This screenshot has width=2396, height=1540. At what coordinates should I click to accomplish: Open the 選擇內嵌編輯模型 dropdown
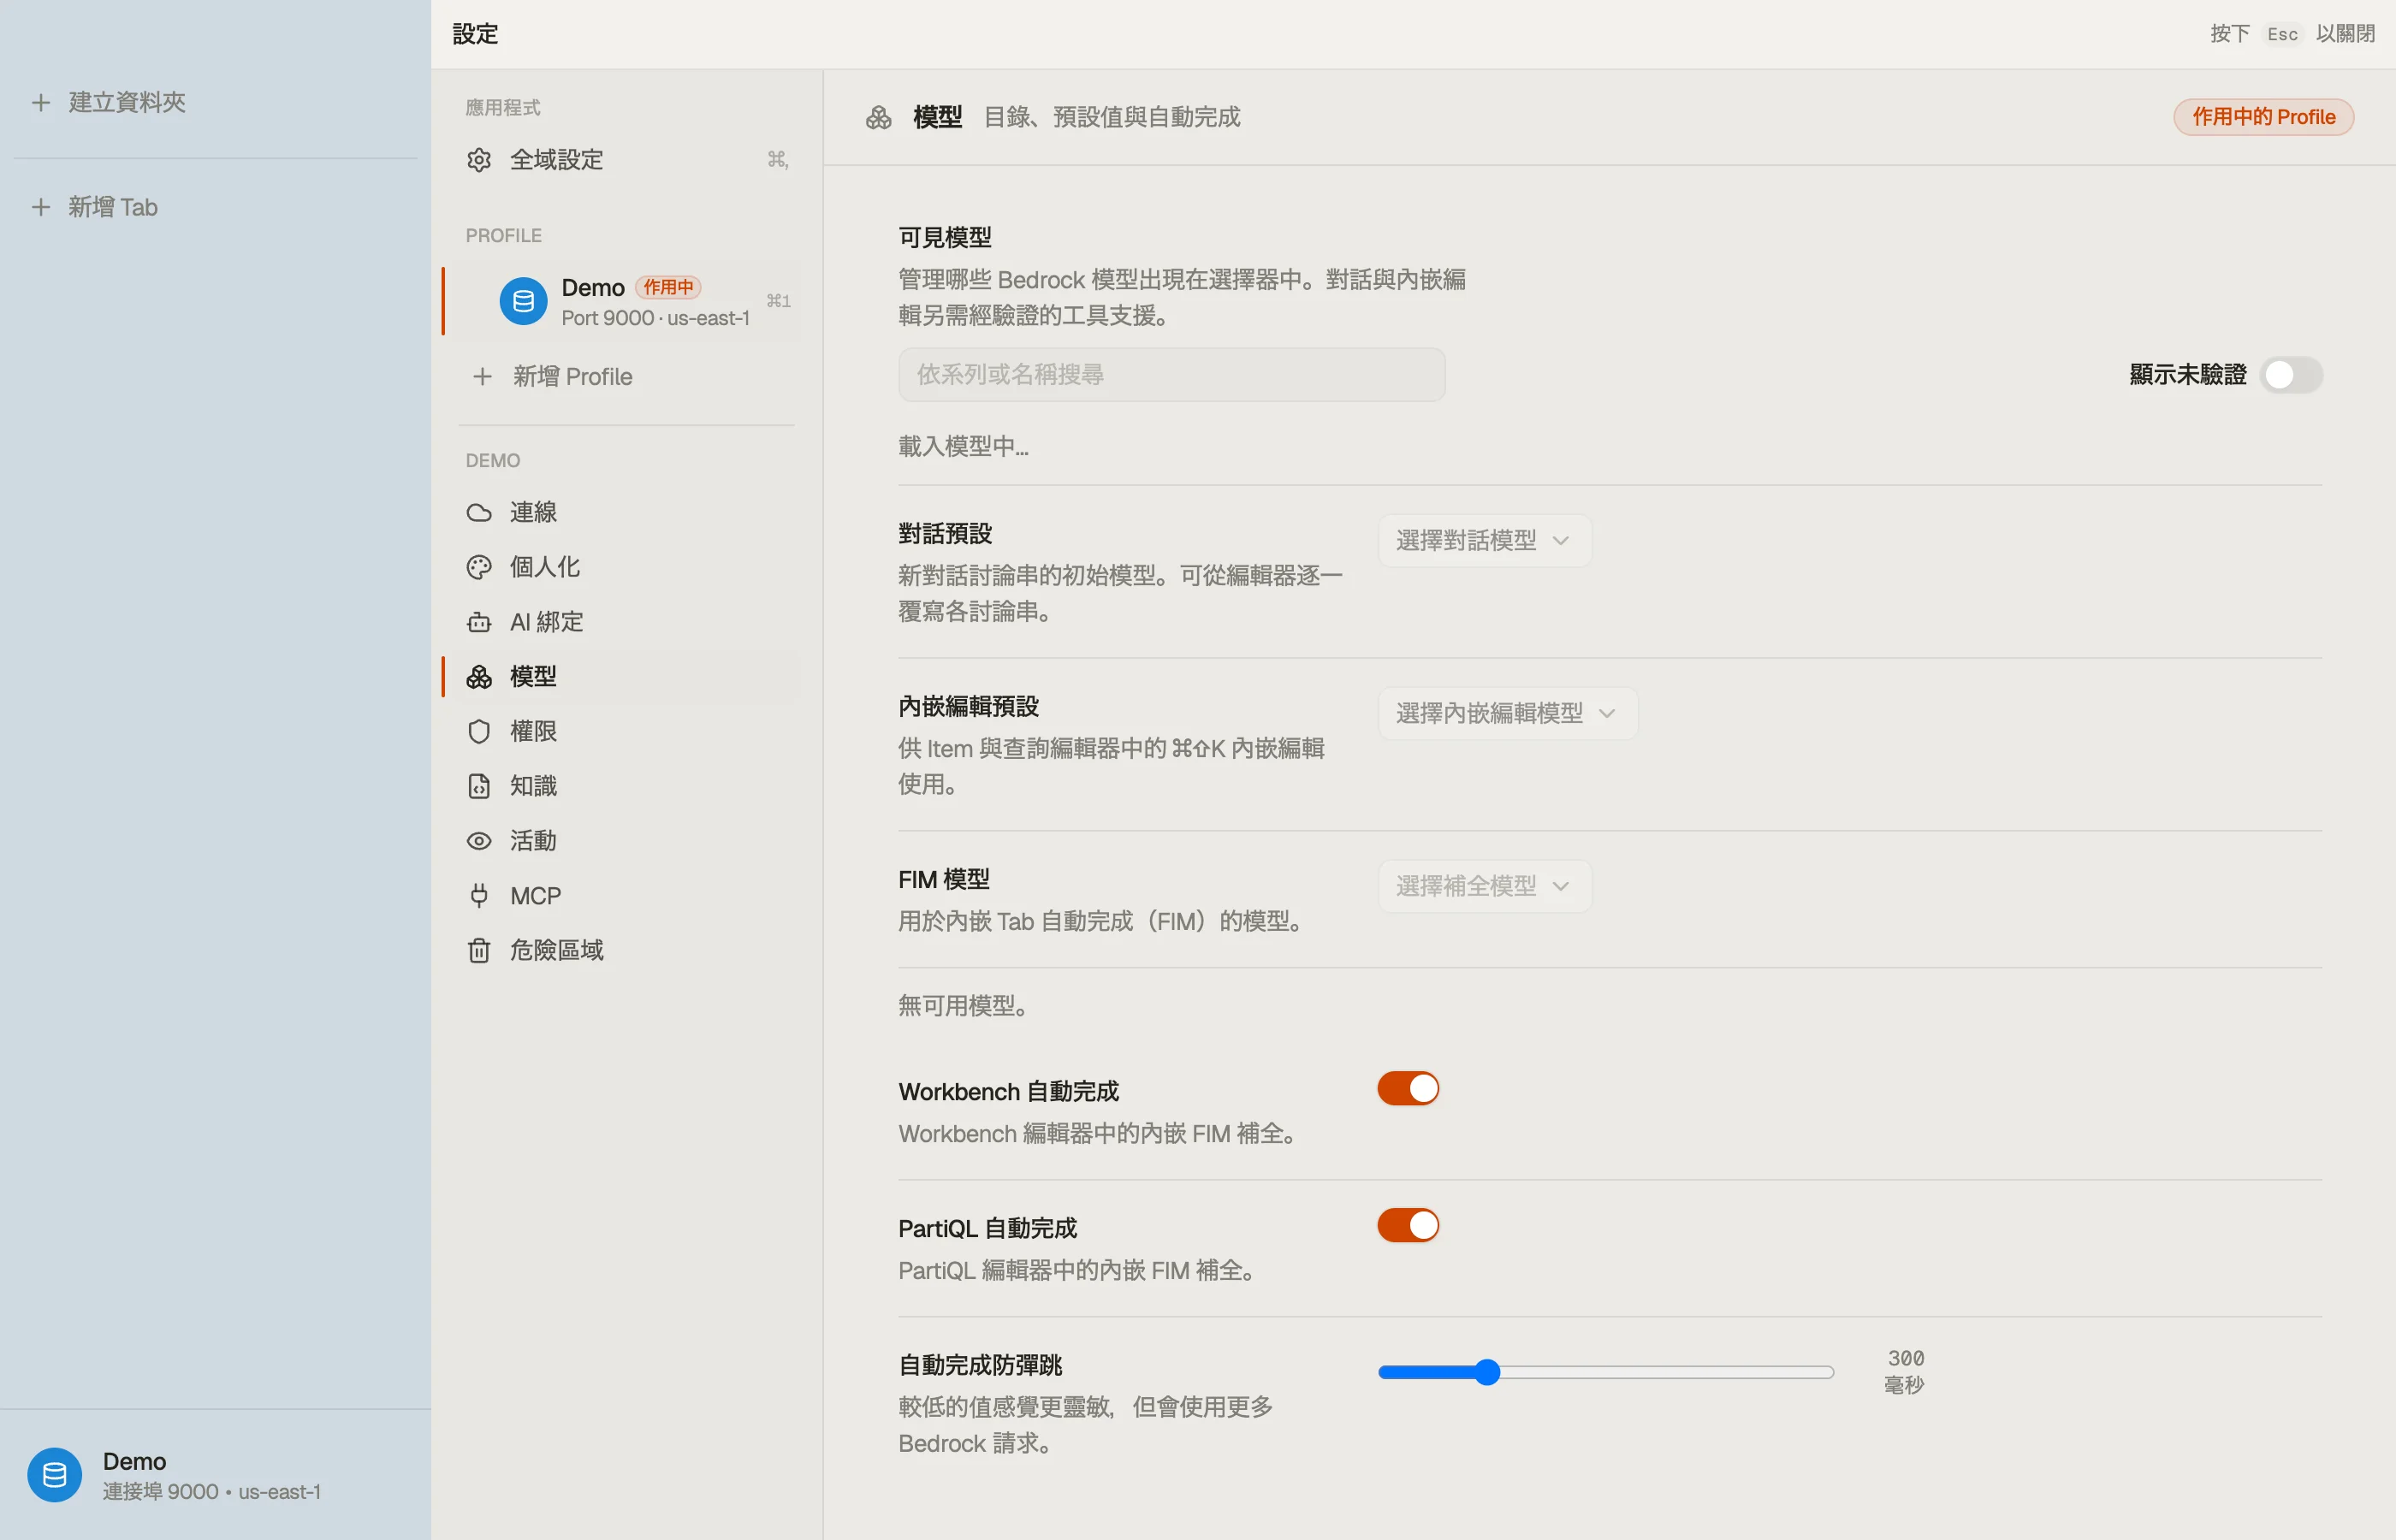1507,714
